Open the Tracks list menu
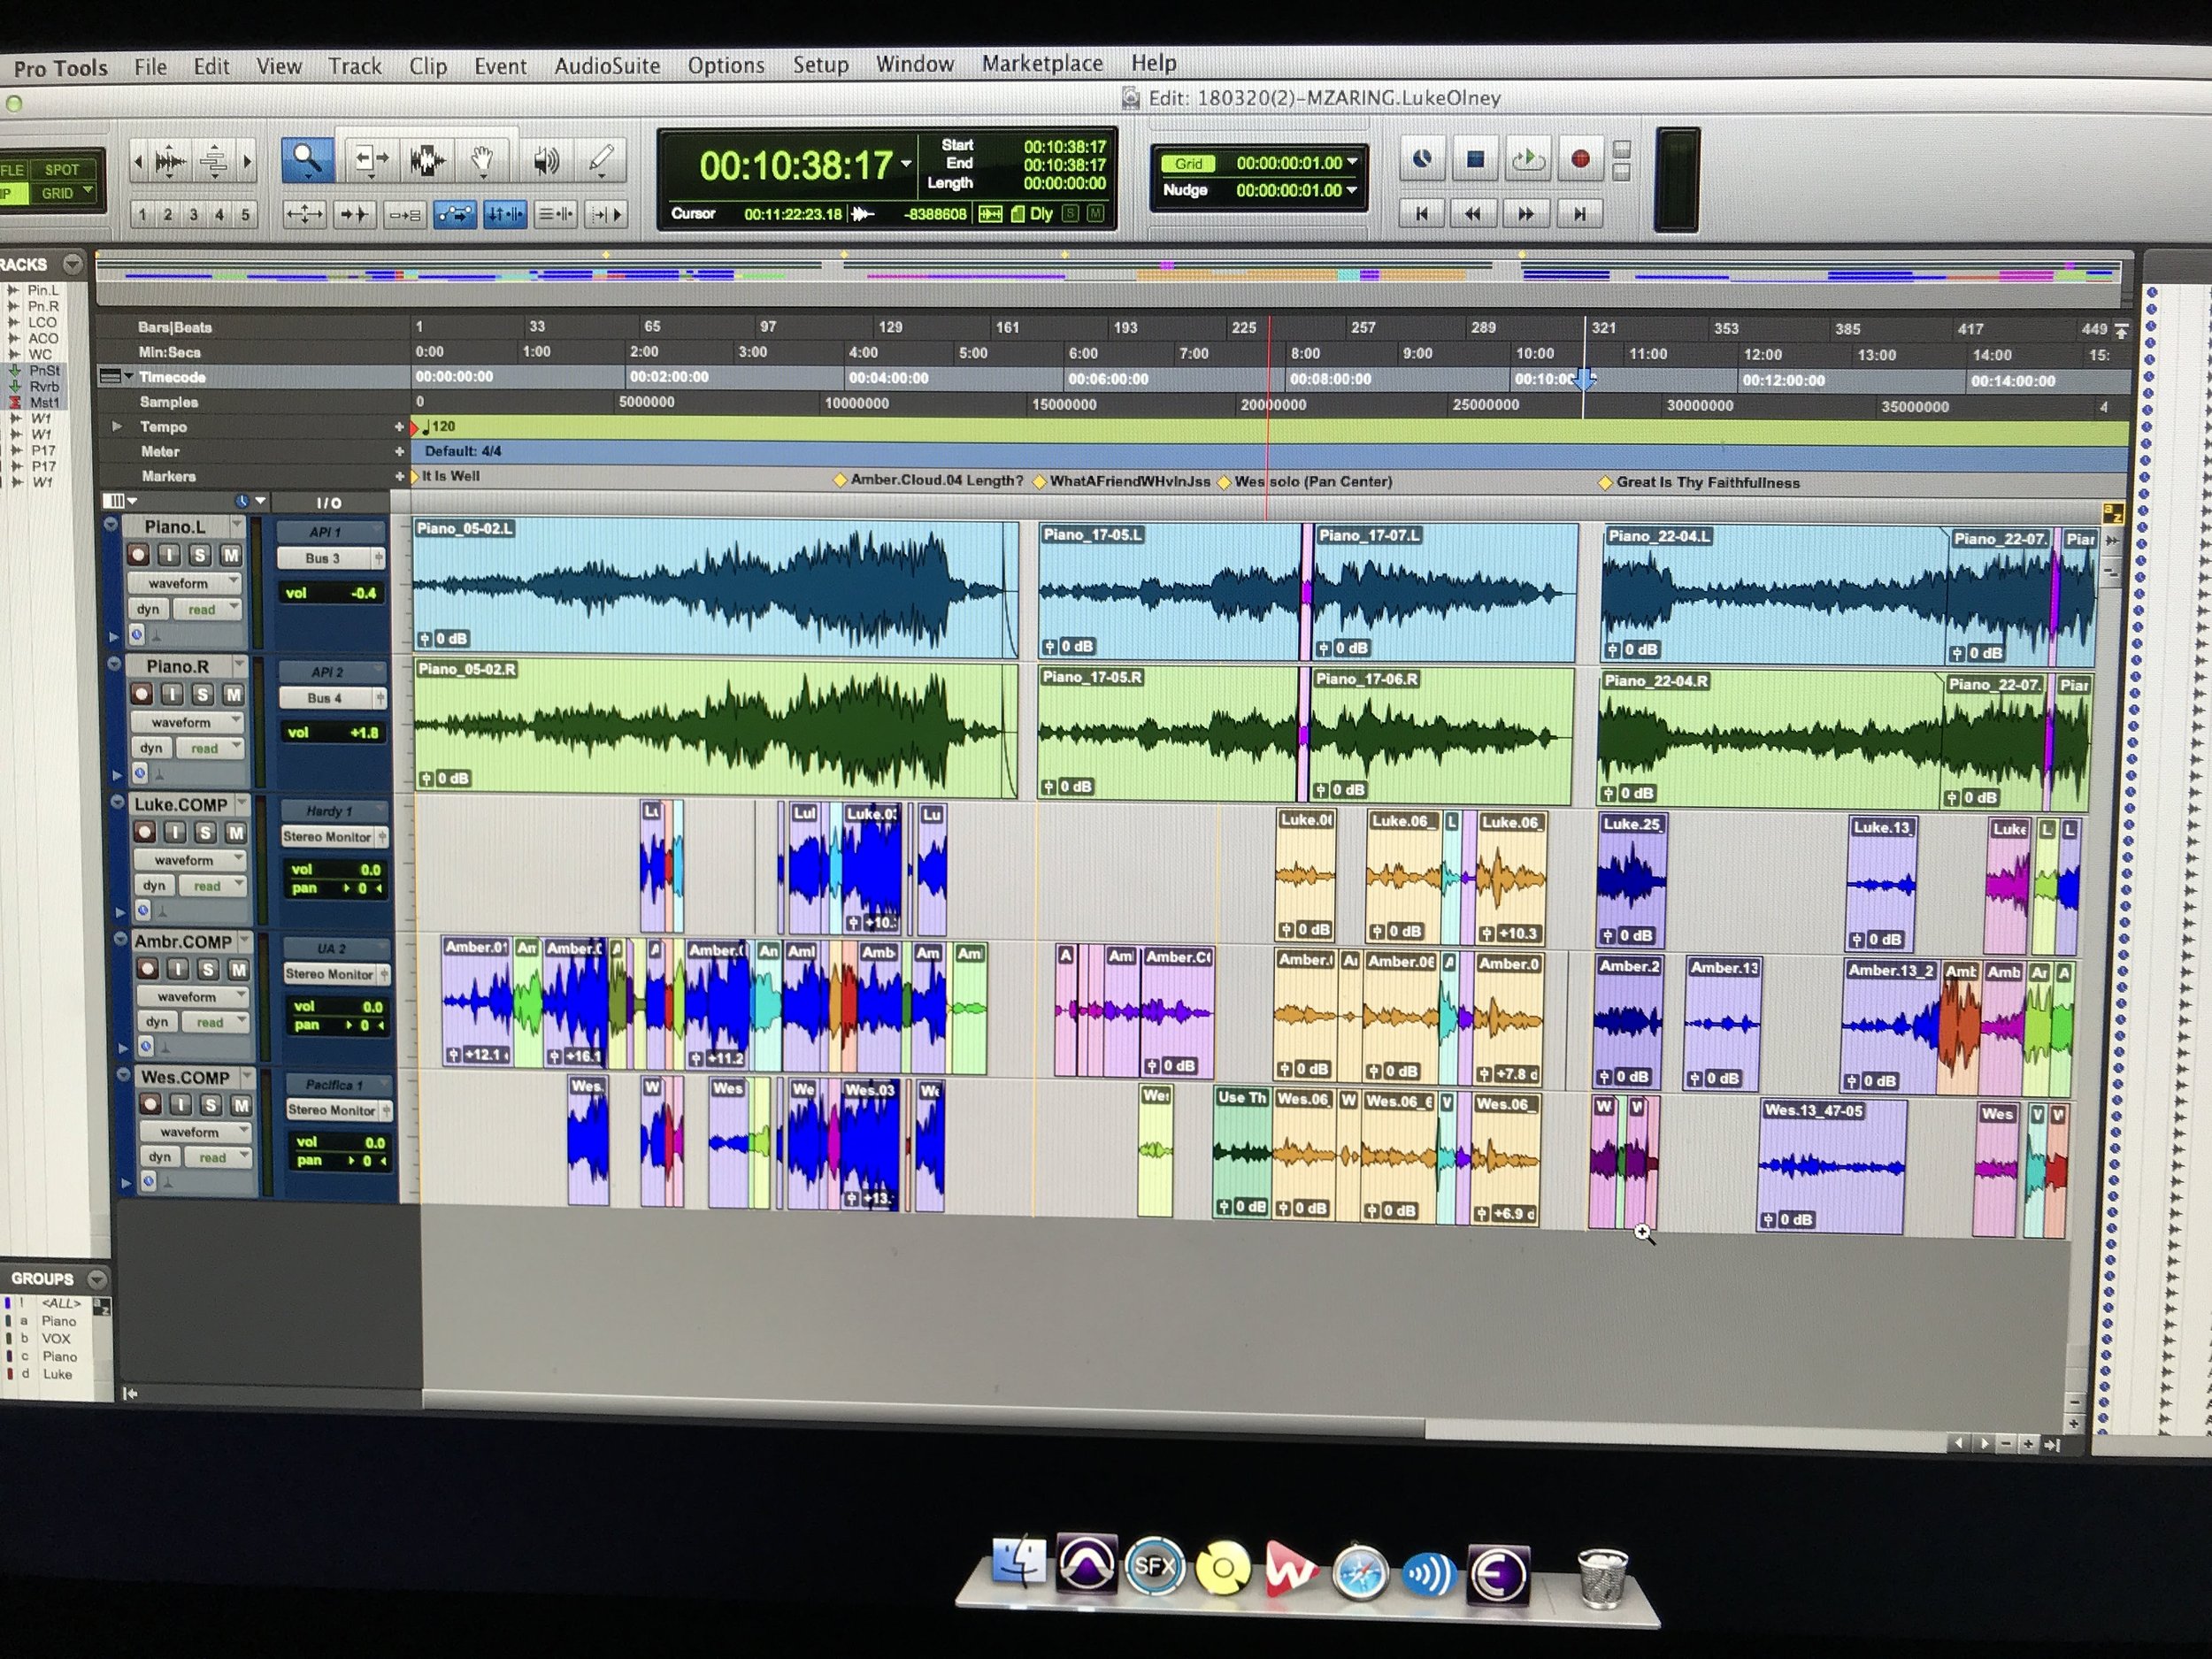The height and width of the screenshot is (1659, 2212). (73, 264)
